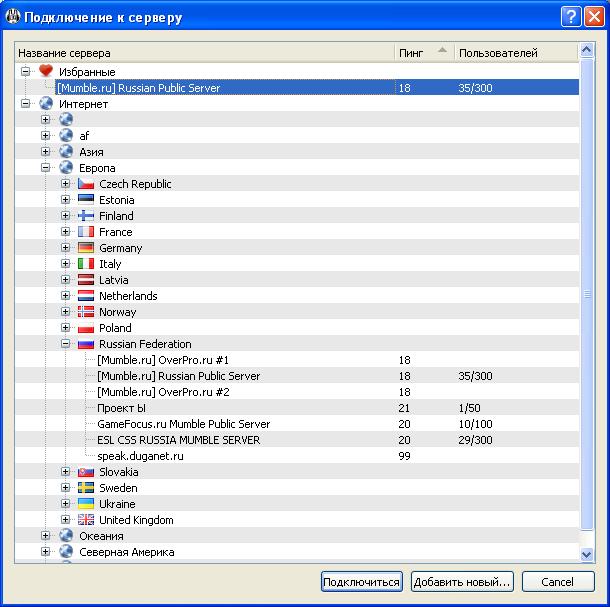This screenshot has width=610, height=607.
Task: Click the Ukraine flag icon
Action: (x=86, y=504)
